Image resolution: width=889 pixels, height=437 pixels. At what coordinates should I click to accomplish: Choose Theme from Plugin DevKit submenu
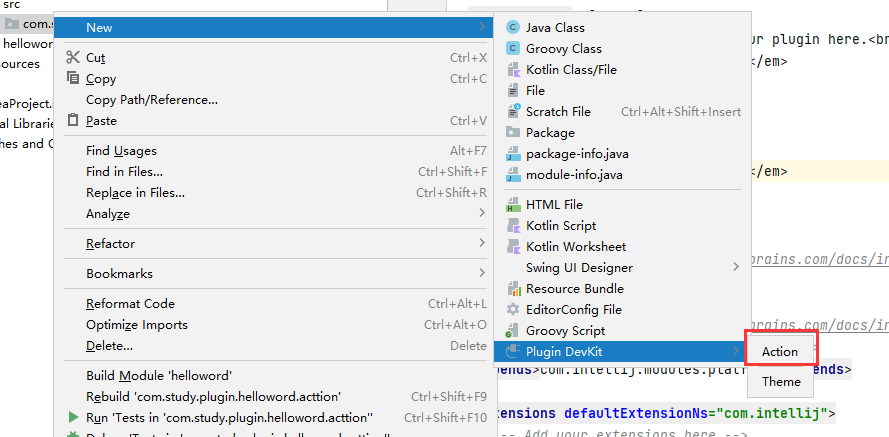point(781,381)
